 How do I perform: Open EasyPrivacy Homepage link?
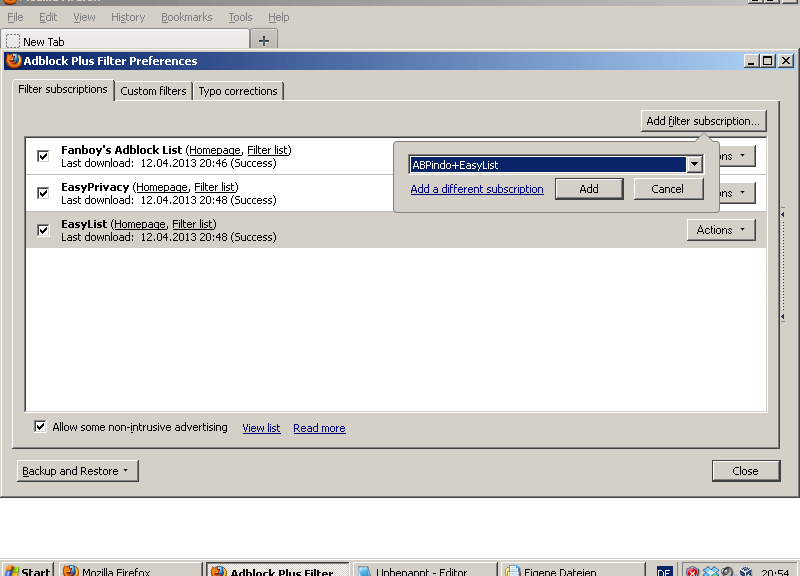point(161,187)
